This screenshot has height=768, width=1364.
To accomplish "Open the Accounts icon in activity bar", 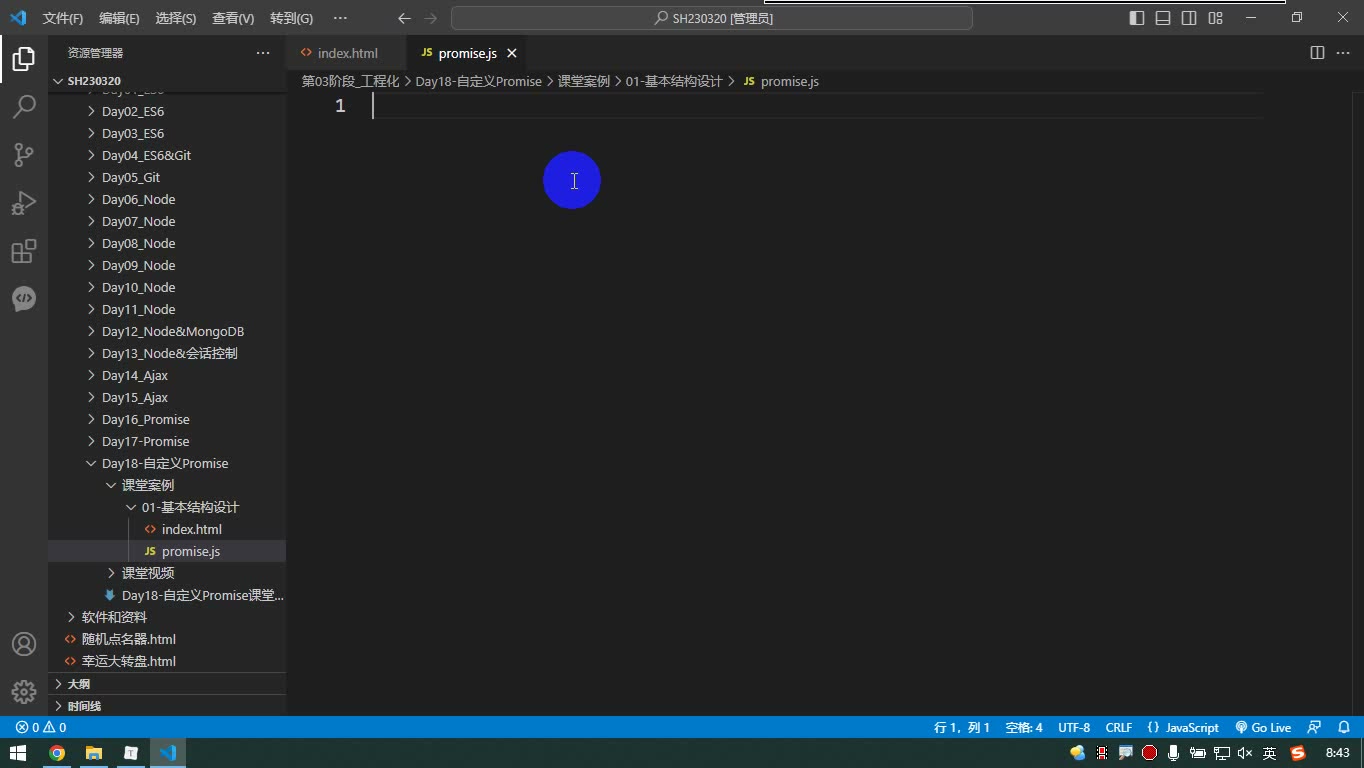I will [24, 644].
